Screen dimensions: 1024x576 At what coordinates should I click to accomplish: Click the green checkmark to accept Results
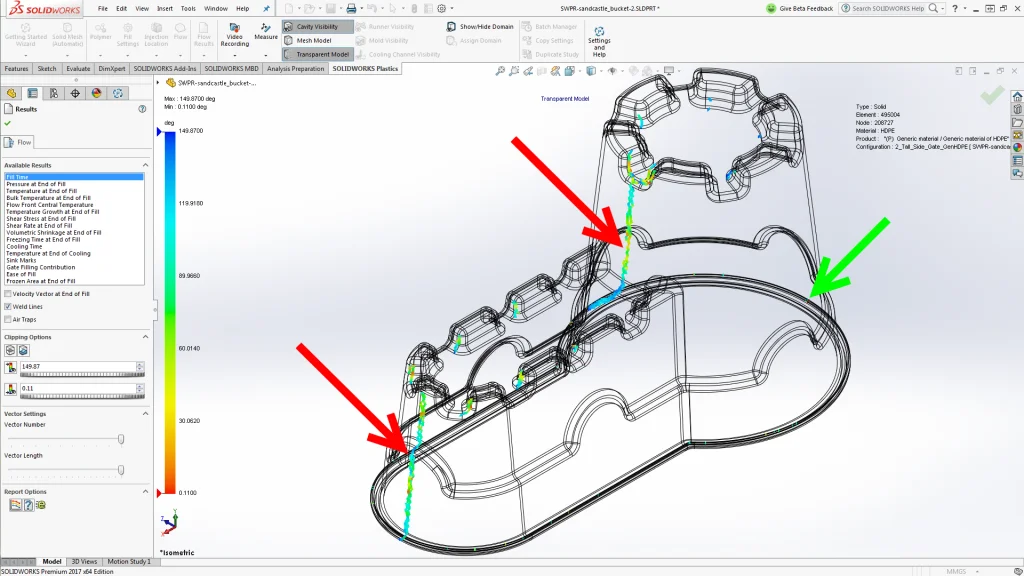[x=8, y=123]
